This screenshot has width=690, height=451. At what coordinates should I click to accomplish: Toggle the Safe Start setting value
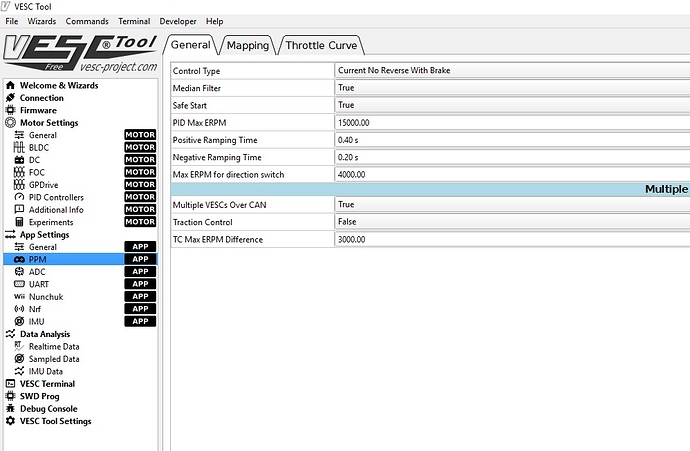point(510,105)
